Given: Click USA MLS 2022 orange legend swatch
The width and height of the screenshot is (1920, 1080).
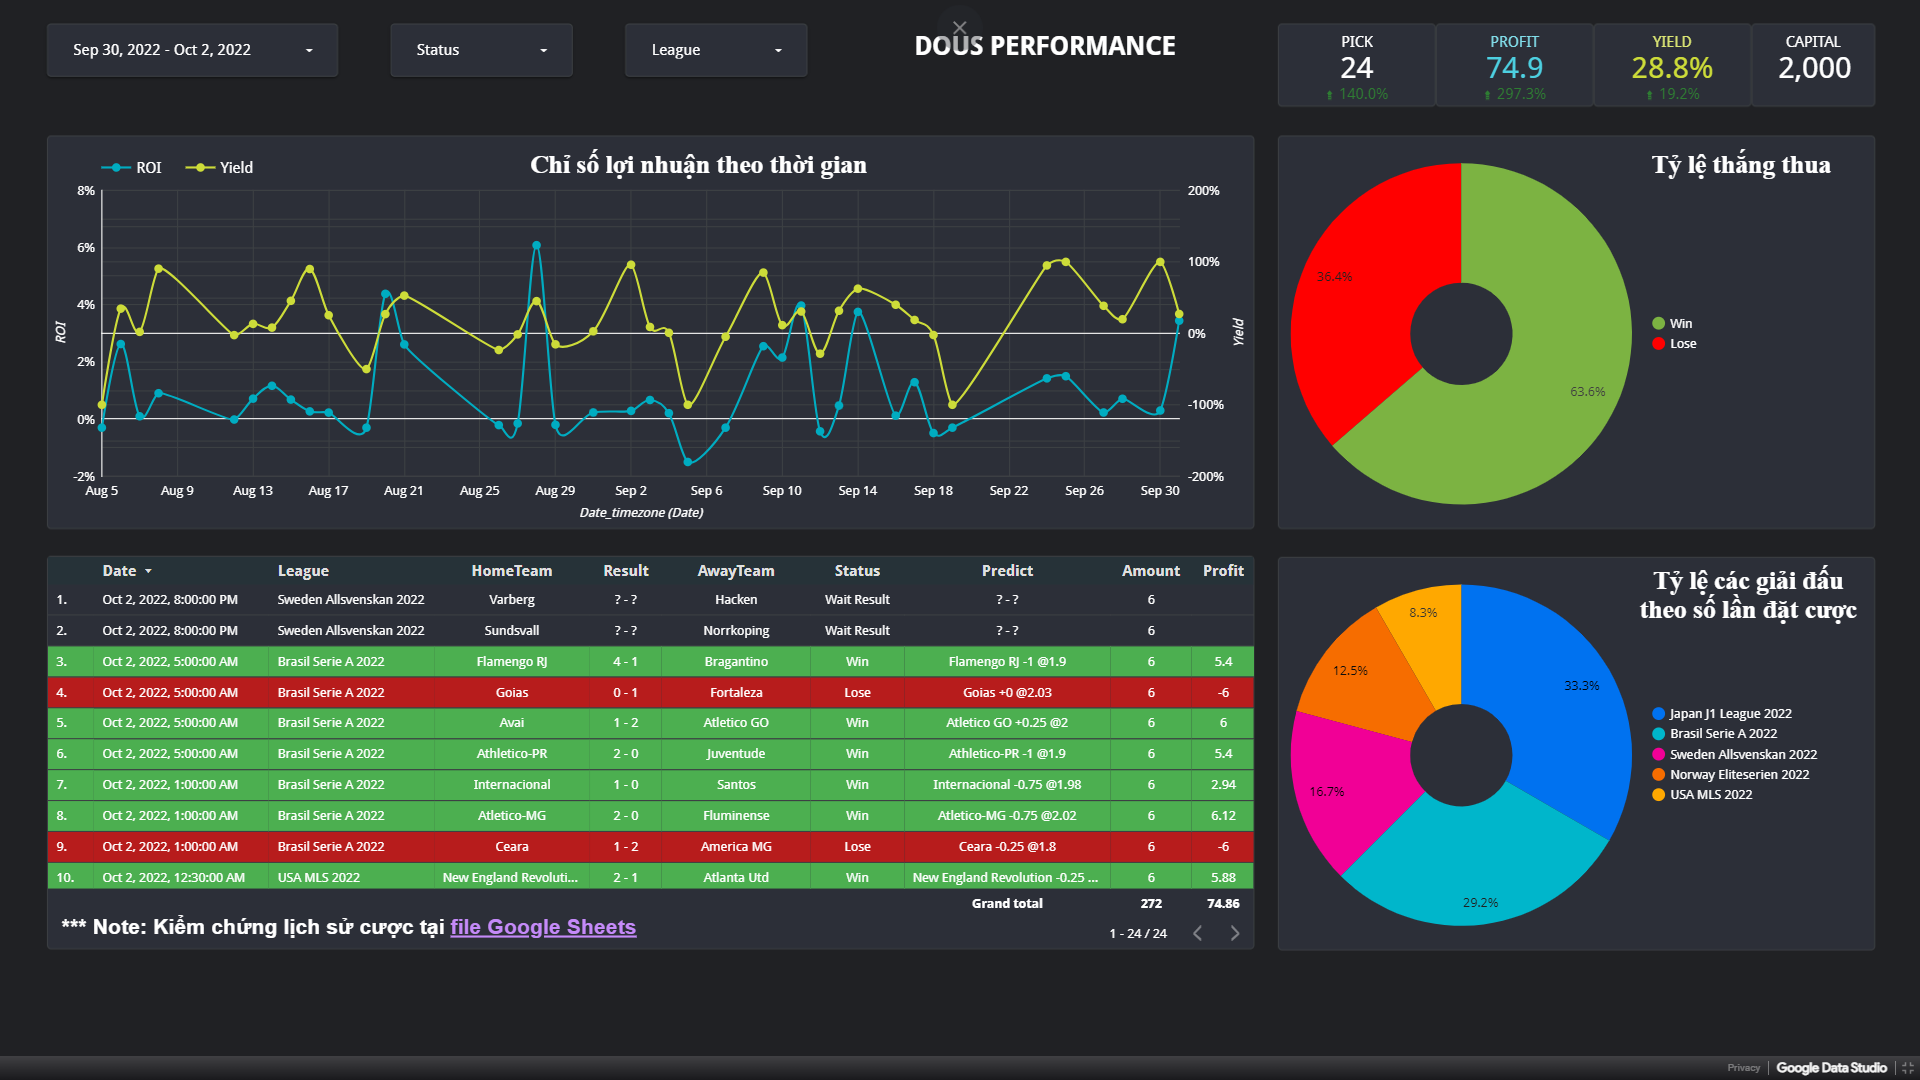Looking at the screenshot, I should pos(1658,794).
